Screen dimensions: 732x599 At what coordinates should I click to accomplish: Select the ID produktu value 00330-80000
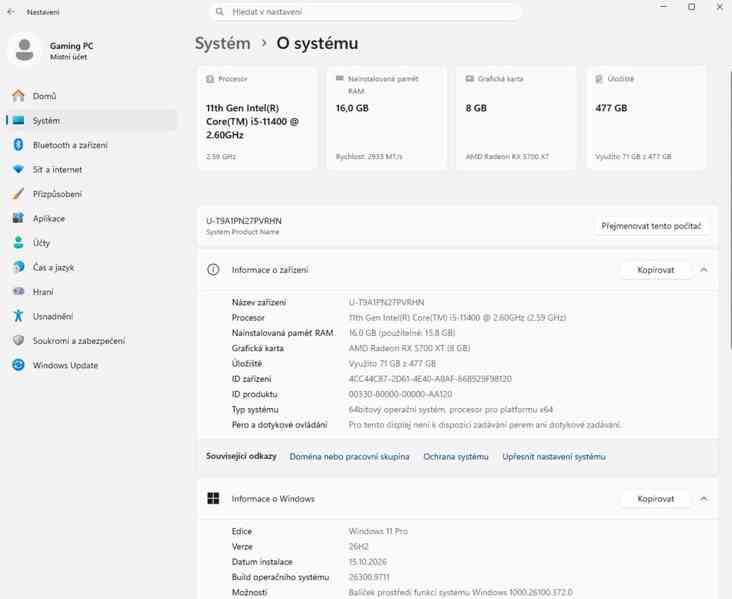point(400,394)
